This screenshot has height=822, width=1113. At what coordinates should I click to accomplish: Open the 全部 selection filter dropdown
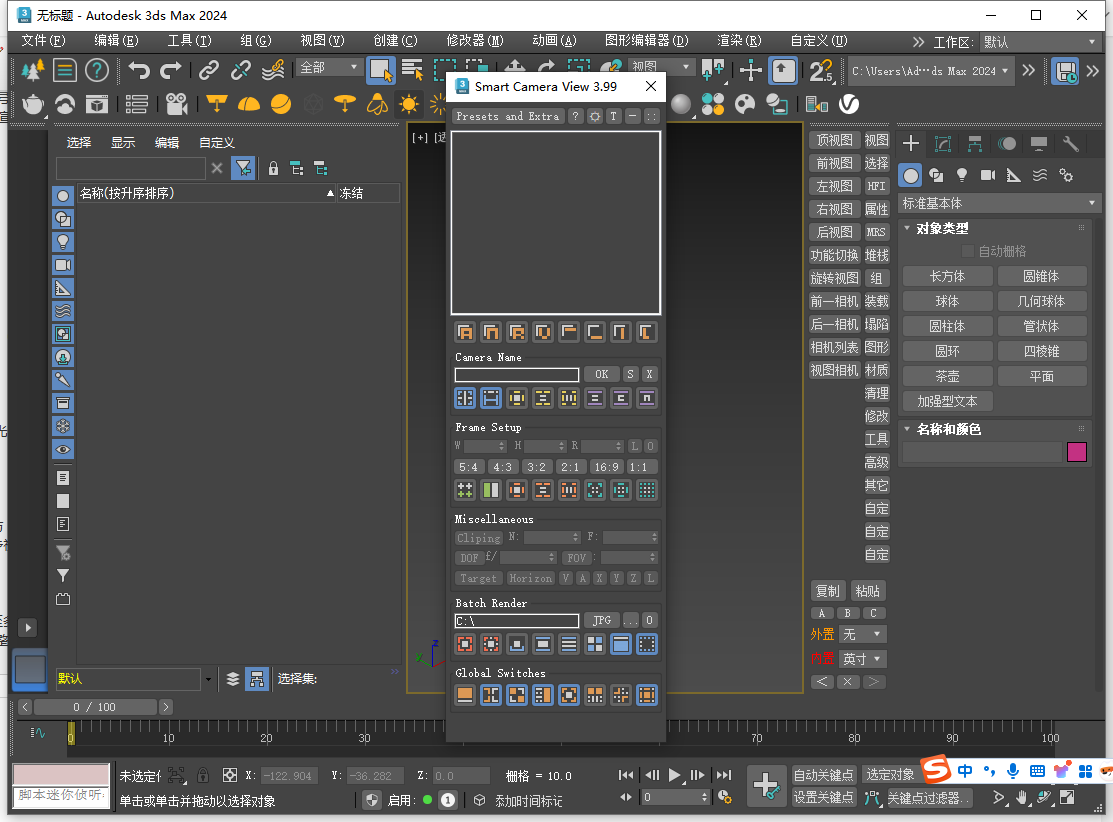tap(328, 67)
